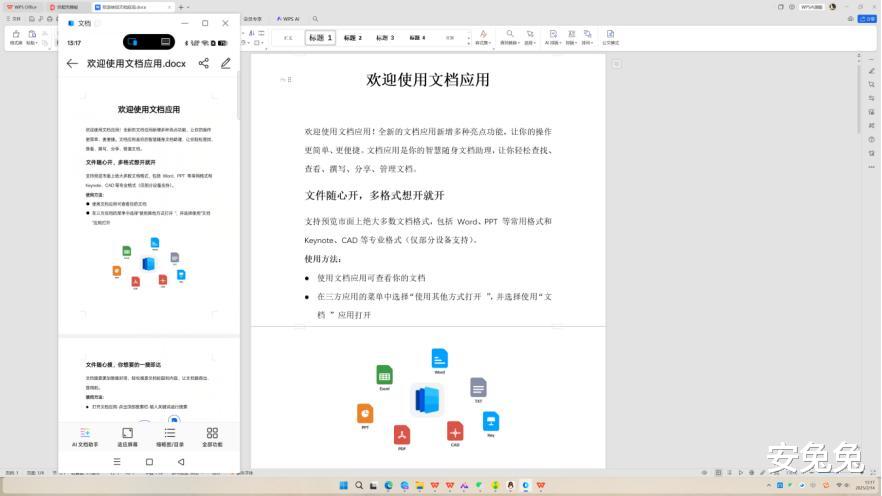Tap the pencil edit icon in phone window
This screenshot has width=882, height=496.
point(226,64)
